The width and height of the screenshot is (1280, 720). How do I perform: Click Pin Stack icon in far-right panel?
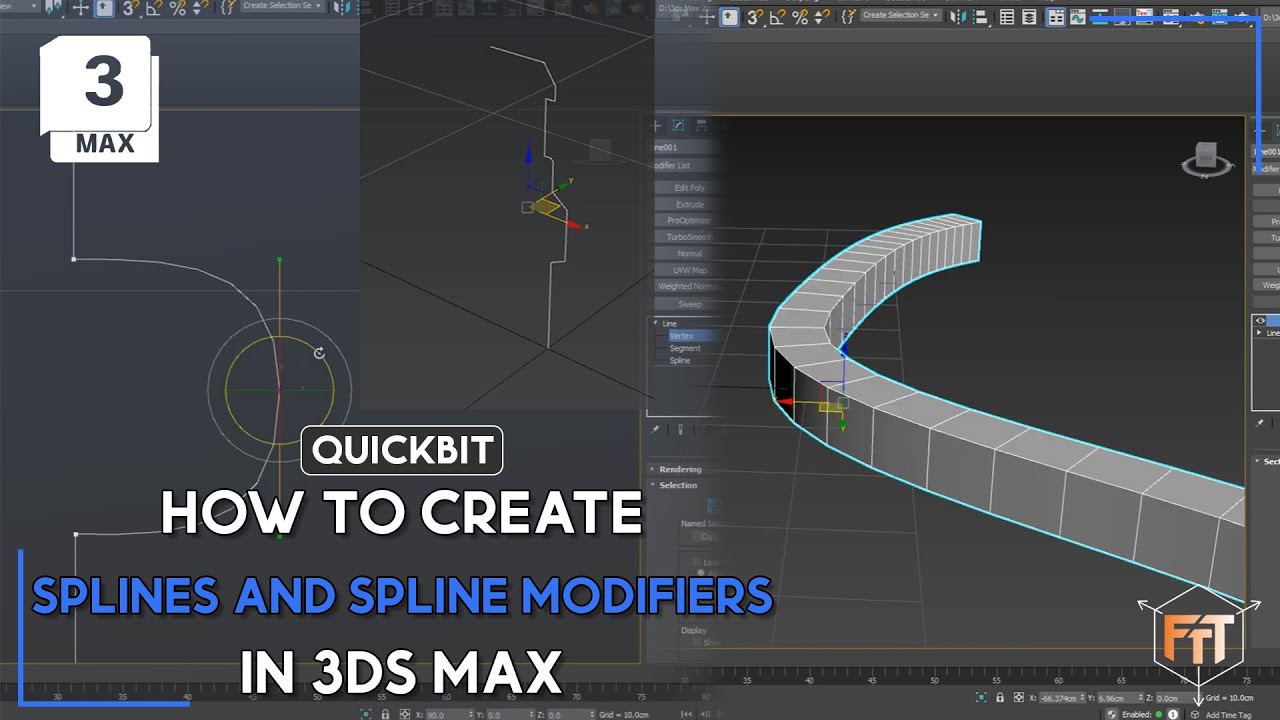point(1259,424)
